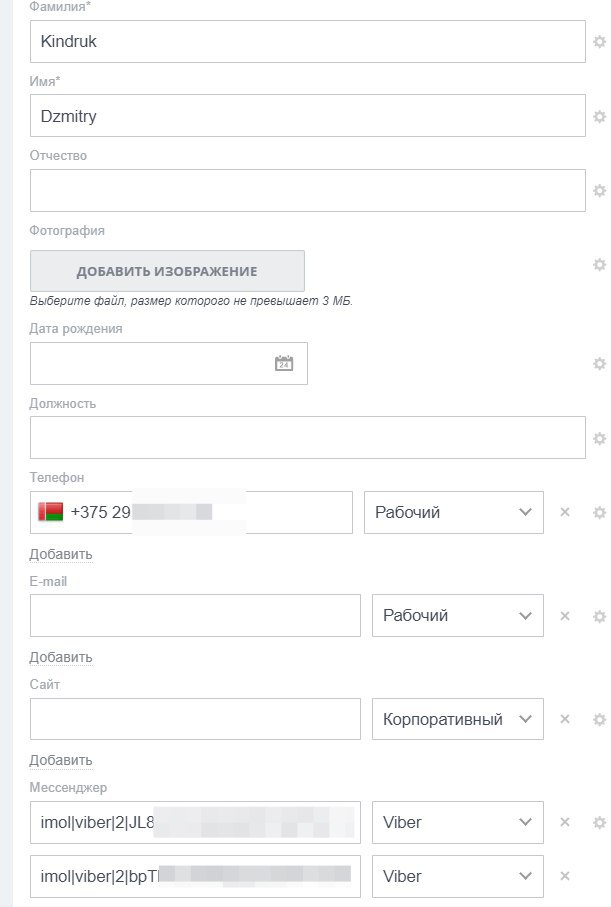This screenshot has width=611, height=907.
Task: Expand the E-mail type dropdown Рабочий
Action: 458,615
